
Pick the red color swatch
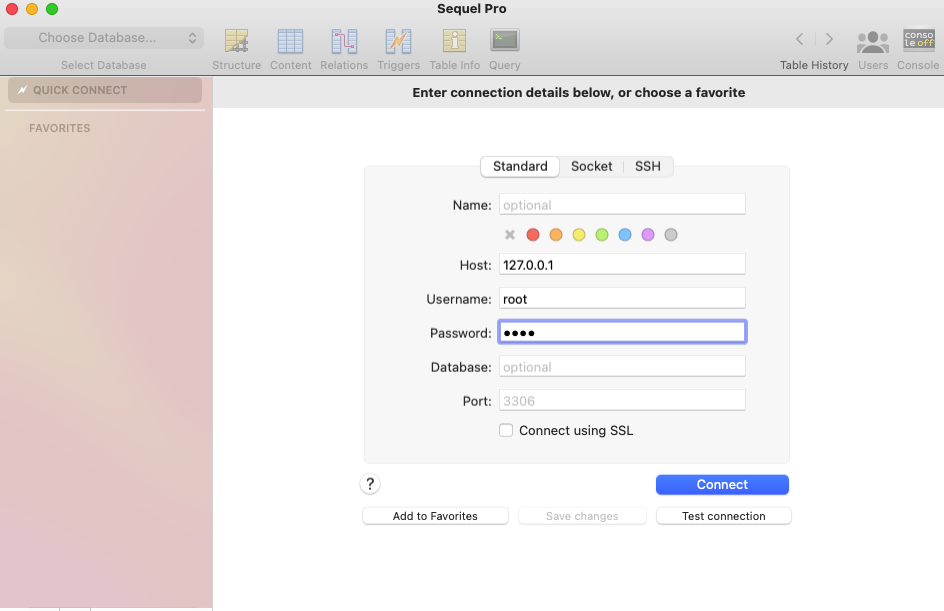[533, 235]
